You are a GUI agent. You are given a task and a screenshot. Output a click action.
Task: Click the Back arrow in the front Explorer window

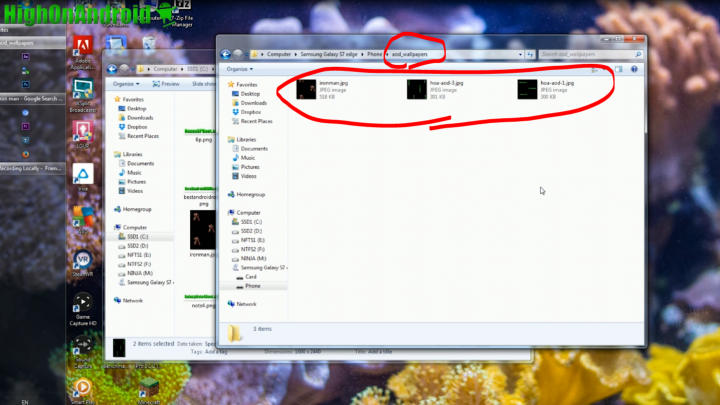click(227, 53)
